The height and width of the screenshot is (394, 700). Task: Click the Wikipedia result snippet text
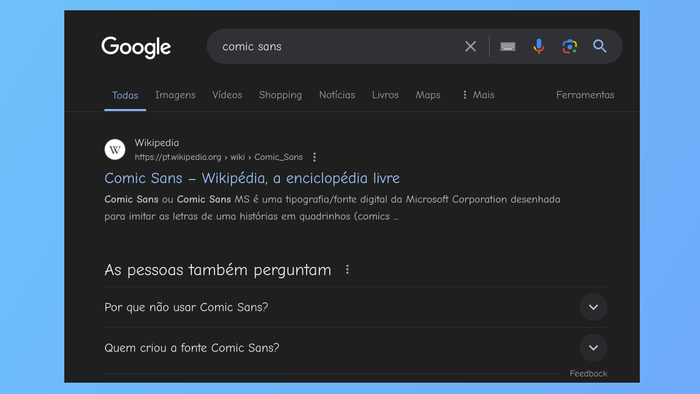pyautogui.click(x=332, y=208)
